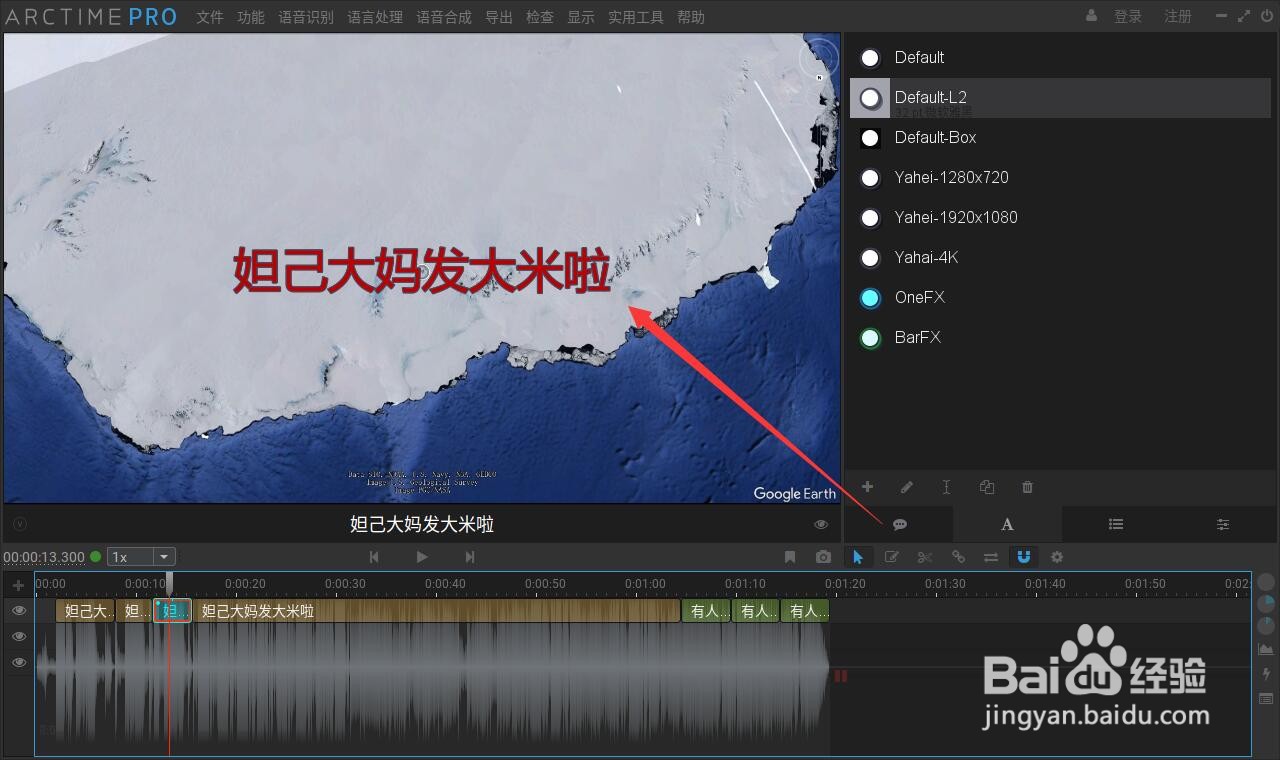The image size is (1280, 760).
Task: Open the 文件 menu
Action: coord(210,17)
